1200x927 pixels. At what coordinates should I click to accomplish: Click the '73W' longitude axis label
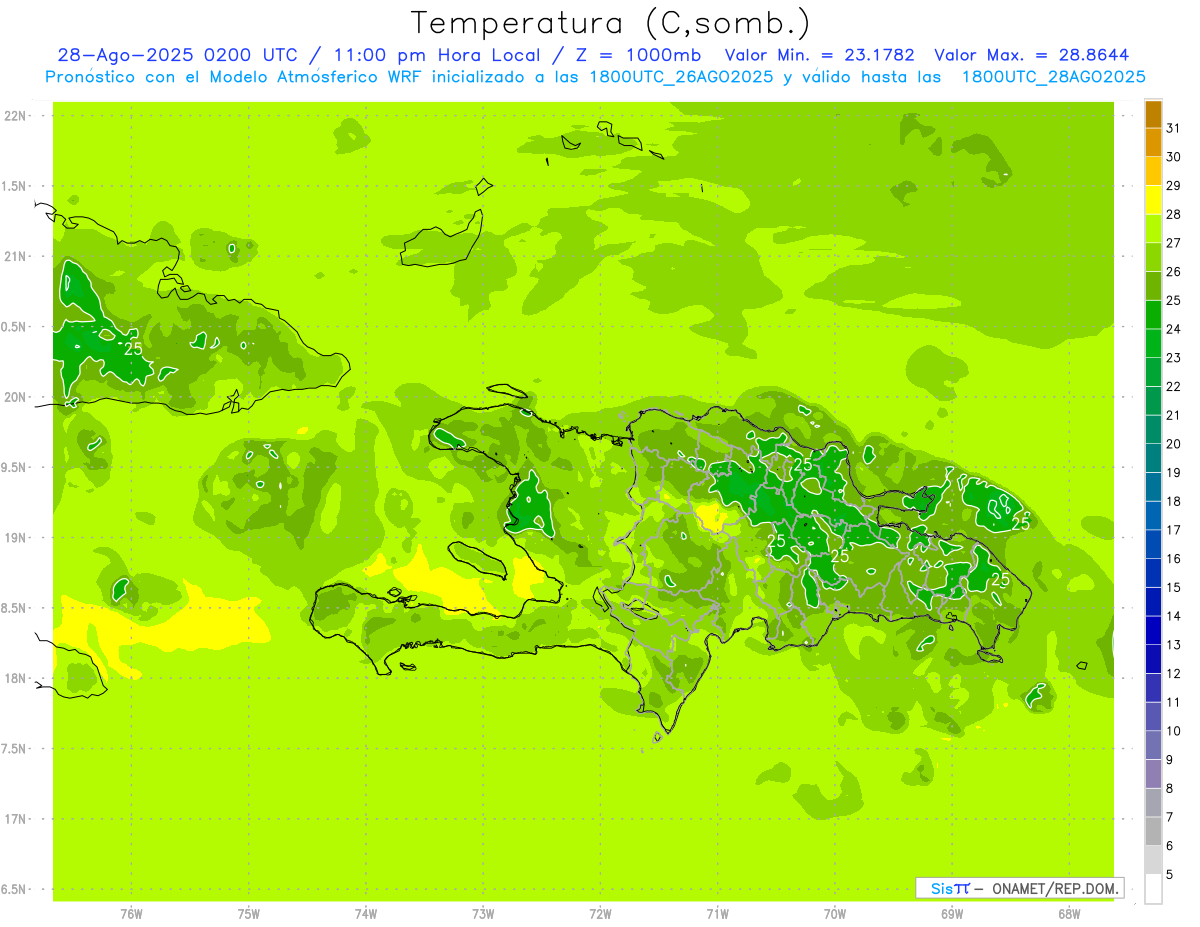[483, 914]
